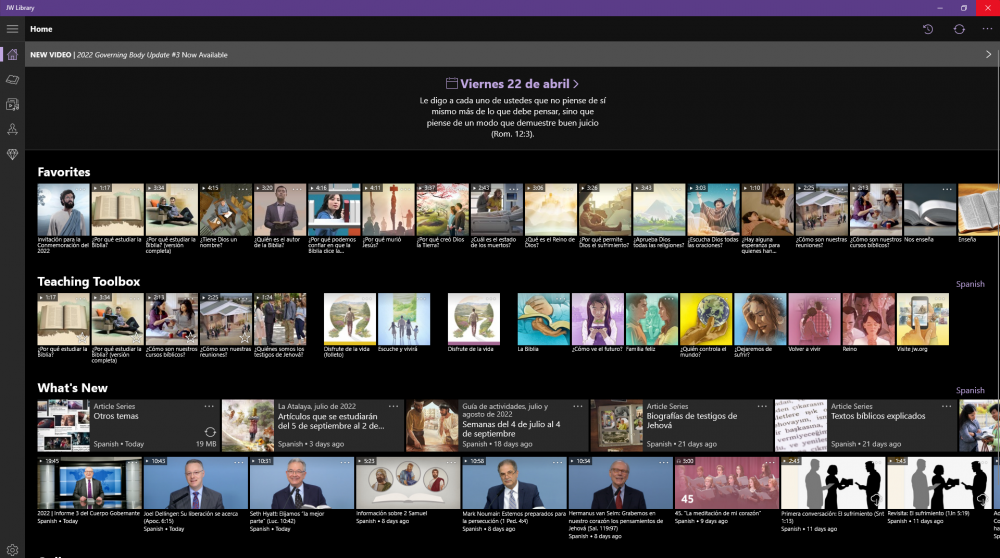Change Teaching Toolbox language from Spanish
This screenshot has width=1000, height=558.
969,284
